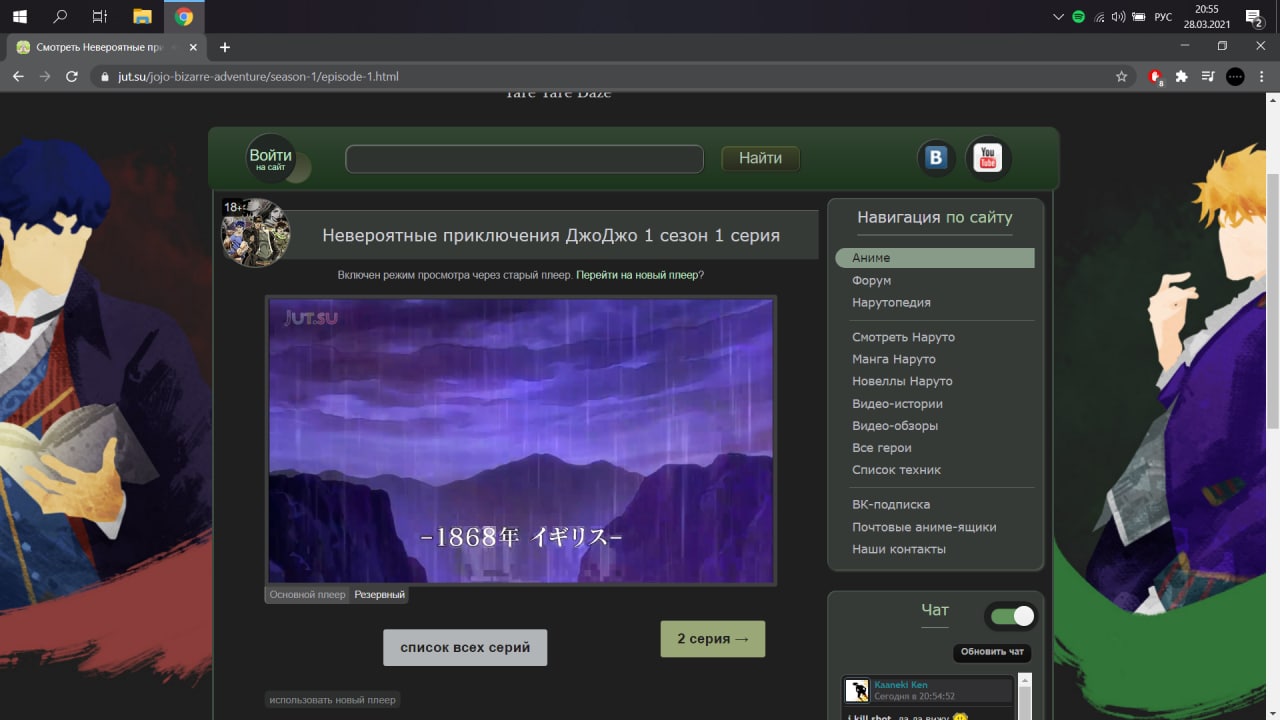Expand hidden system tray icons chevron
1280x720 pixels.
pyautogui.click(x=1058, y=17)
